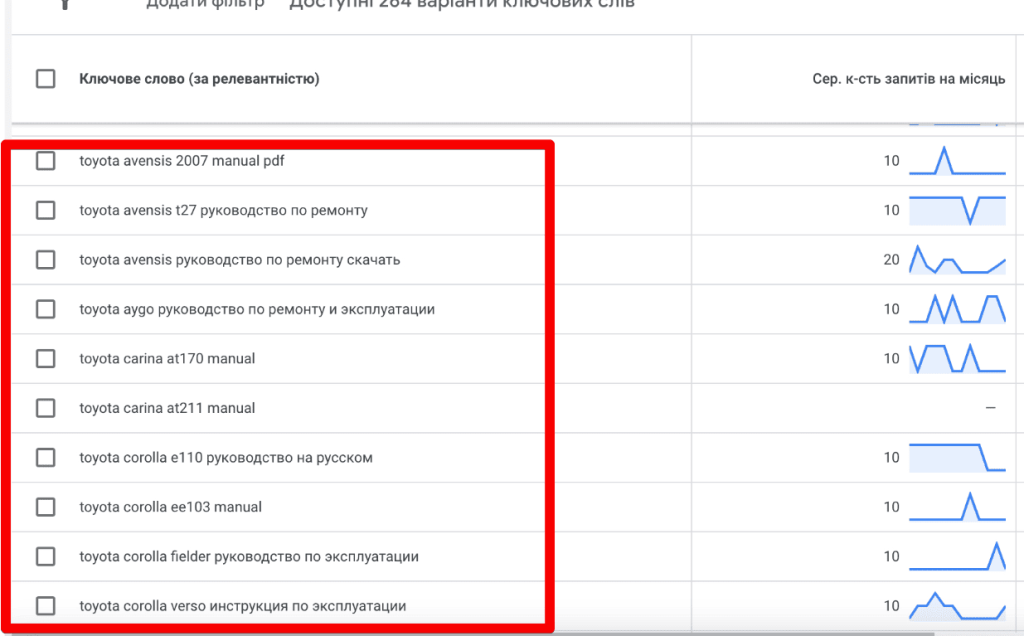Image resolution: width=1024 pixels, height=636 pixels.
Task: Sort by "Сер. к-сть запитів на місяць" column
Action: point(908,79)
